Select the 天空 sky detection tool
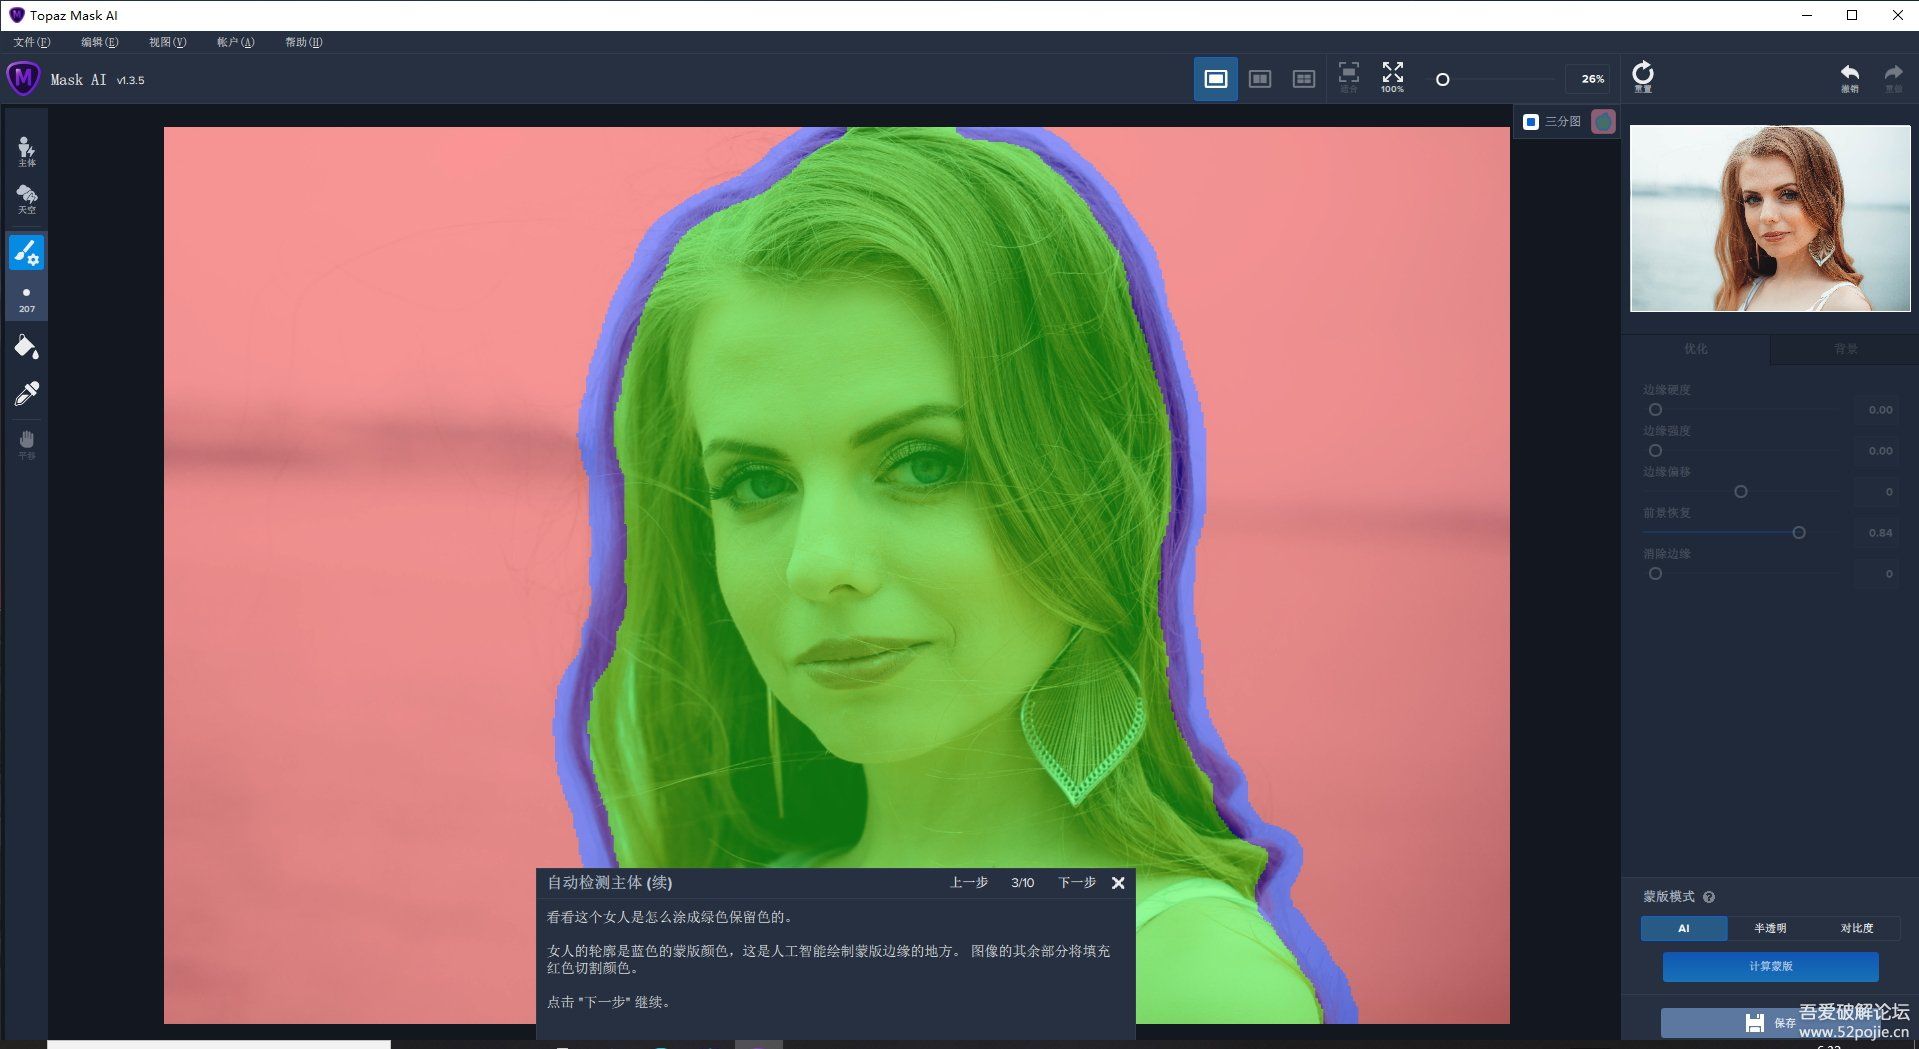The image size is (1919, 1049). click(26, 199)
